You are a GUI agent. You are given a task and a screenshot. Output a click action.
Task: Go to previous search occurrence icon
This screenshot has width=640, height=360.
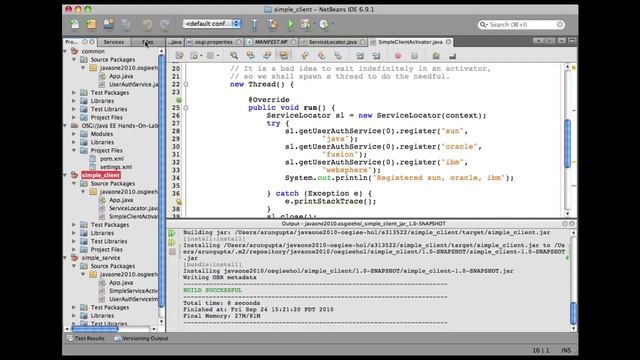coord(250,56)
